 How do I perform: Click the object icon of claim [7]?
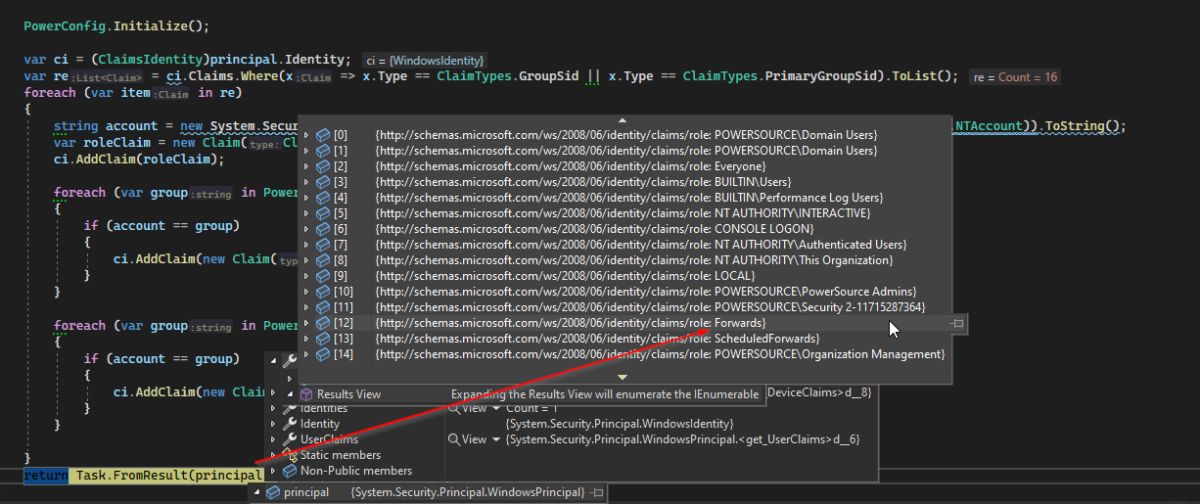[322, 244]
